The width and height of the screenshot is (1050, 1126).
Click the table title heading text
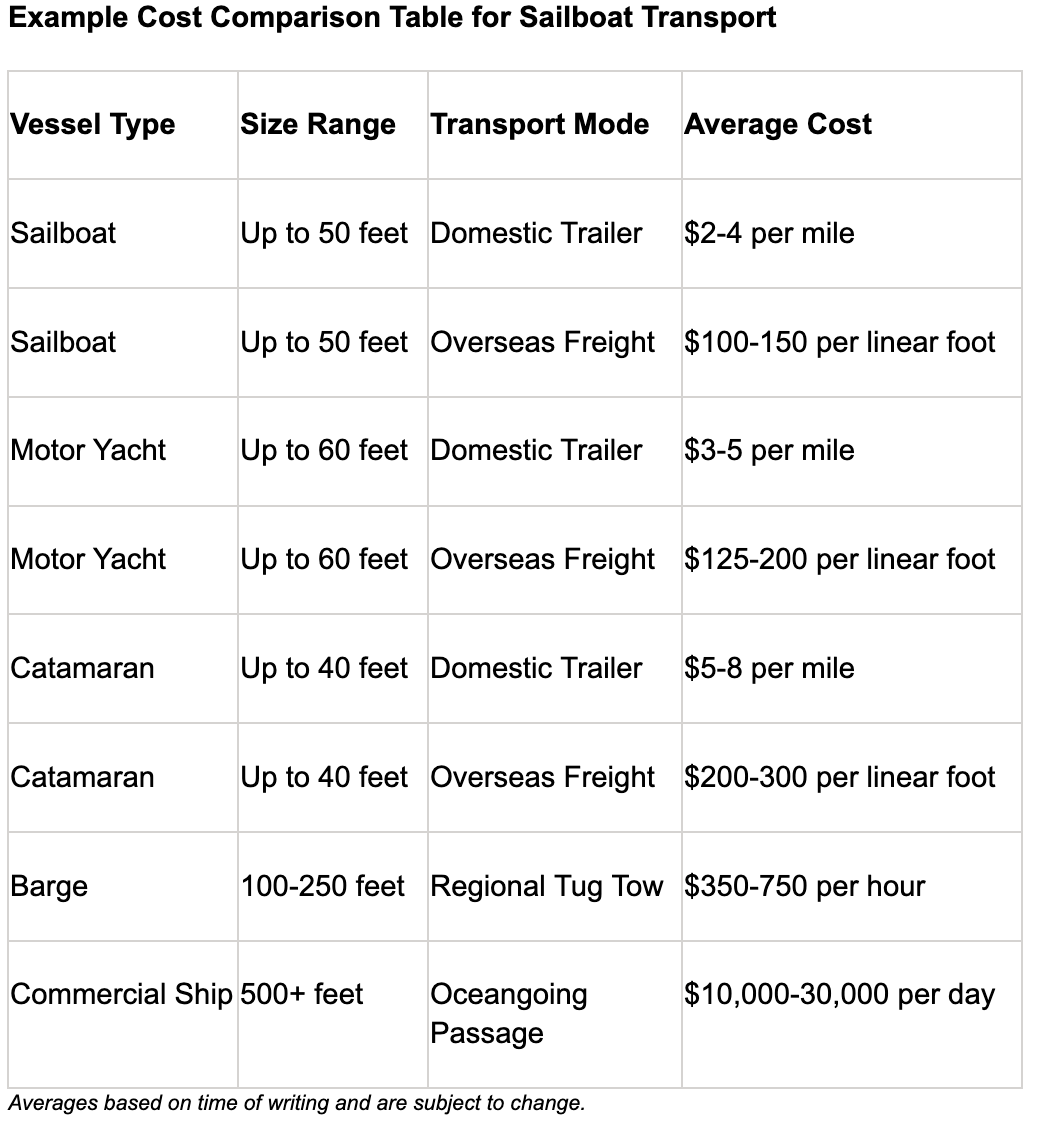392,18
